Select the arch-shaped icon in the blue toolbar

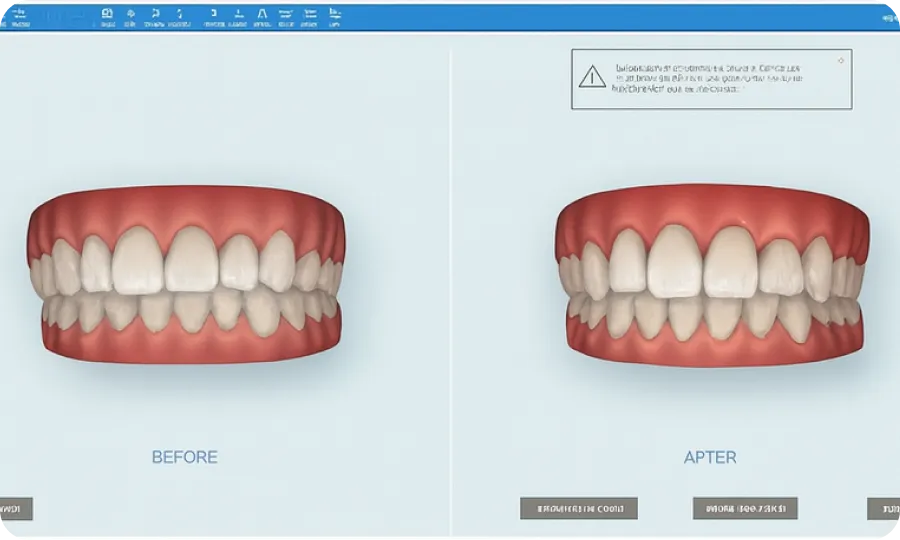tap(262, 16)
